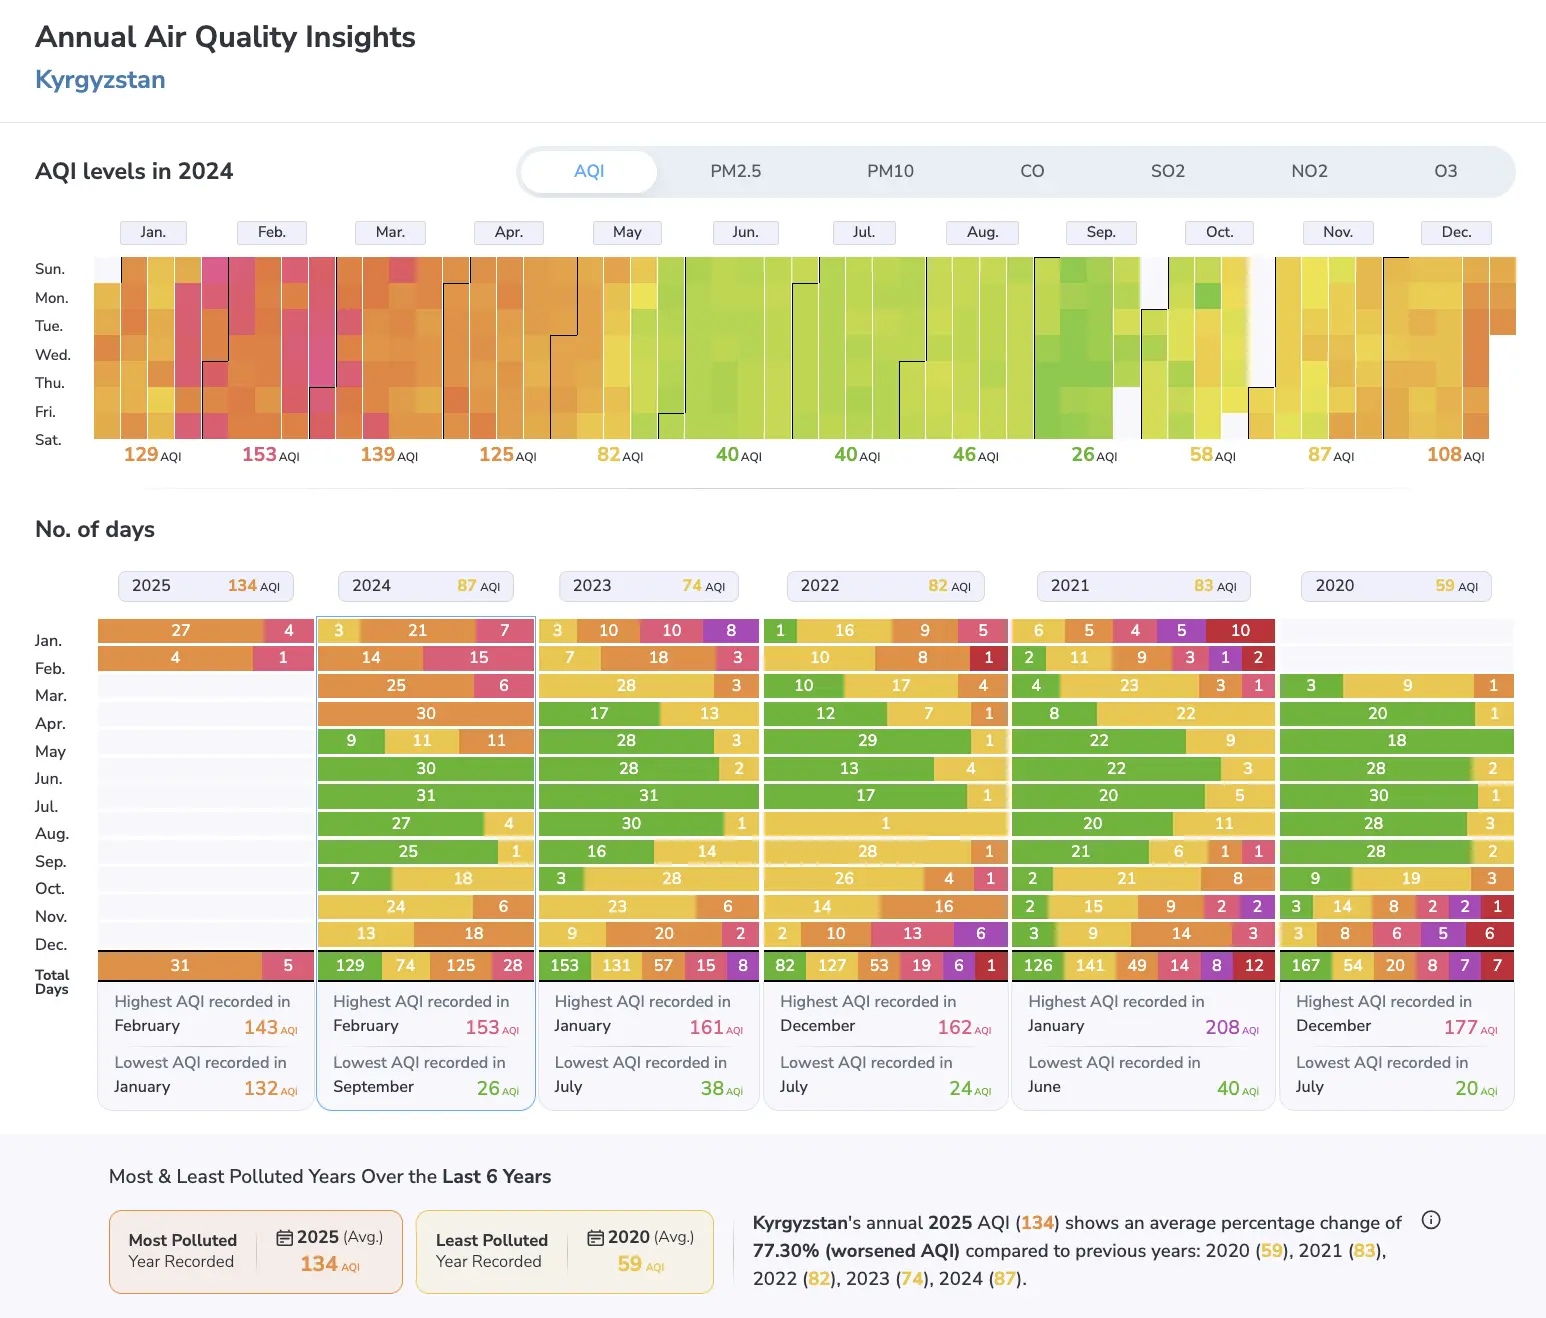
Task: Show O3 levels tab
Action: point(1446,171)
